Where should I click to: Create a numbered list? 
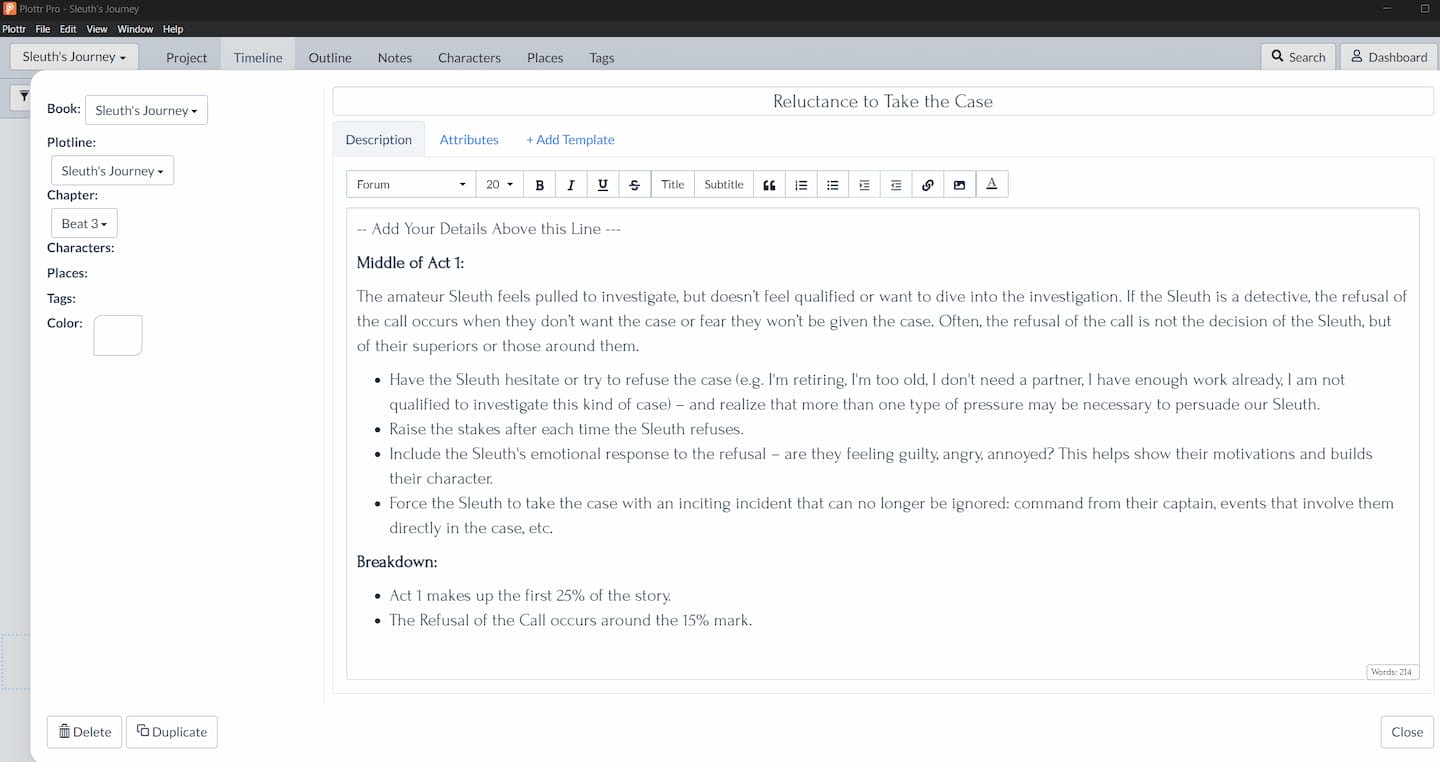(801, 185)
